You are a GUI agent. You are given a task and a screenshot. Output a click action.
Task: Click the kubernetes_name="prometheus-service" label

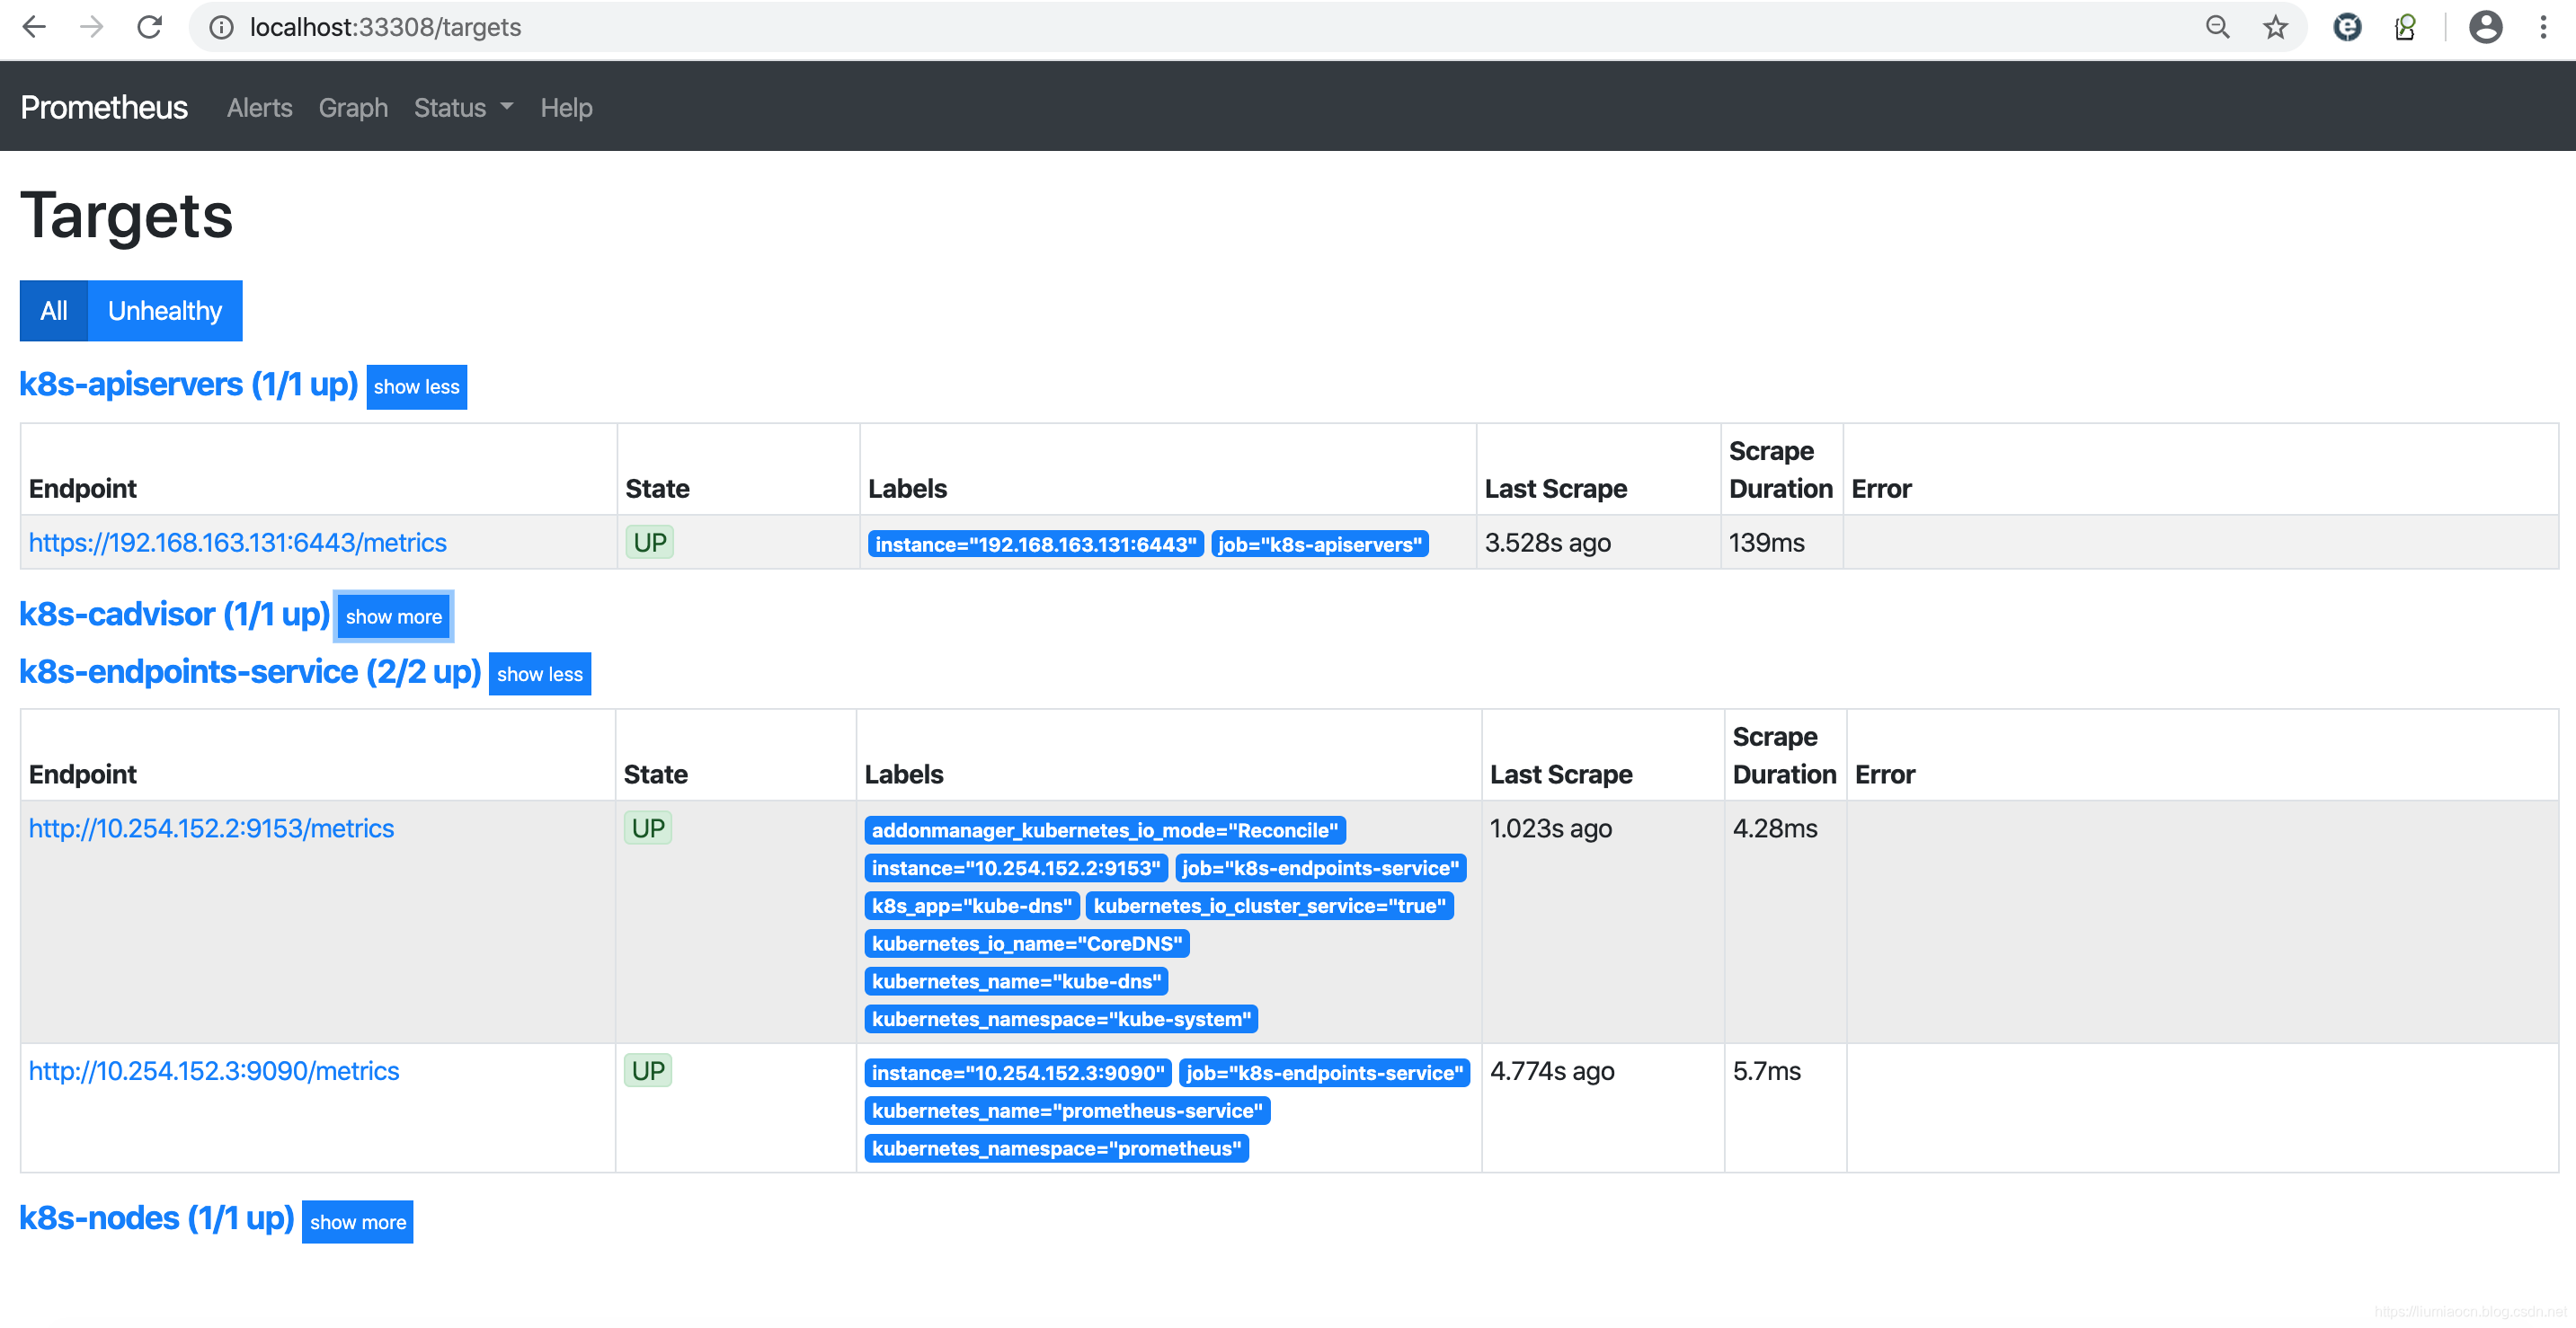pyautogui.click(x=1066, y=1111)
